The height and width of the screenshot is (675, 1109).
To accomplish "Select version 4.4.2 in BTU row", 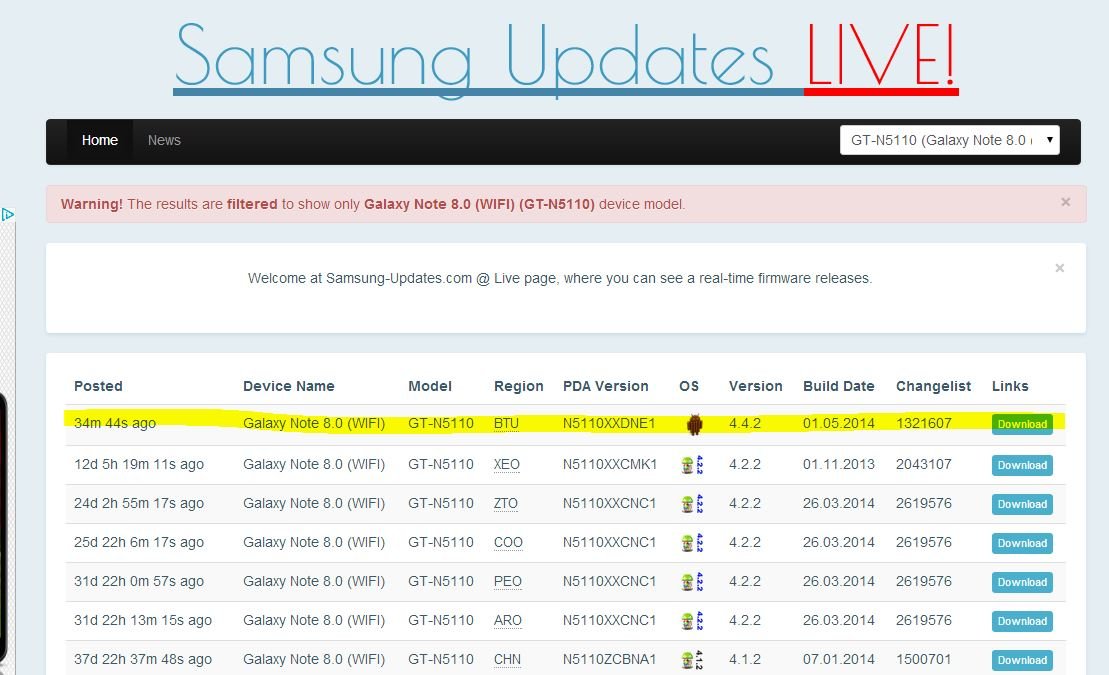I will pyautogui.click(x=745, y=423).
